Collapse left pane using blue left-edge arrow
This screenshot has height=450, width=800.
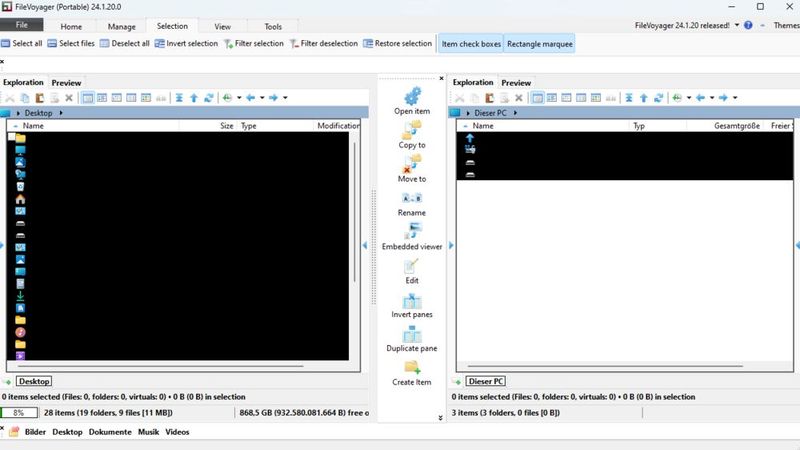pyautogui.click(x=2, y=245)
